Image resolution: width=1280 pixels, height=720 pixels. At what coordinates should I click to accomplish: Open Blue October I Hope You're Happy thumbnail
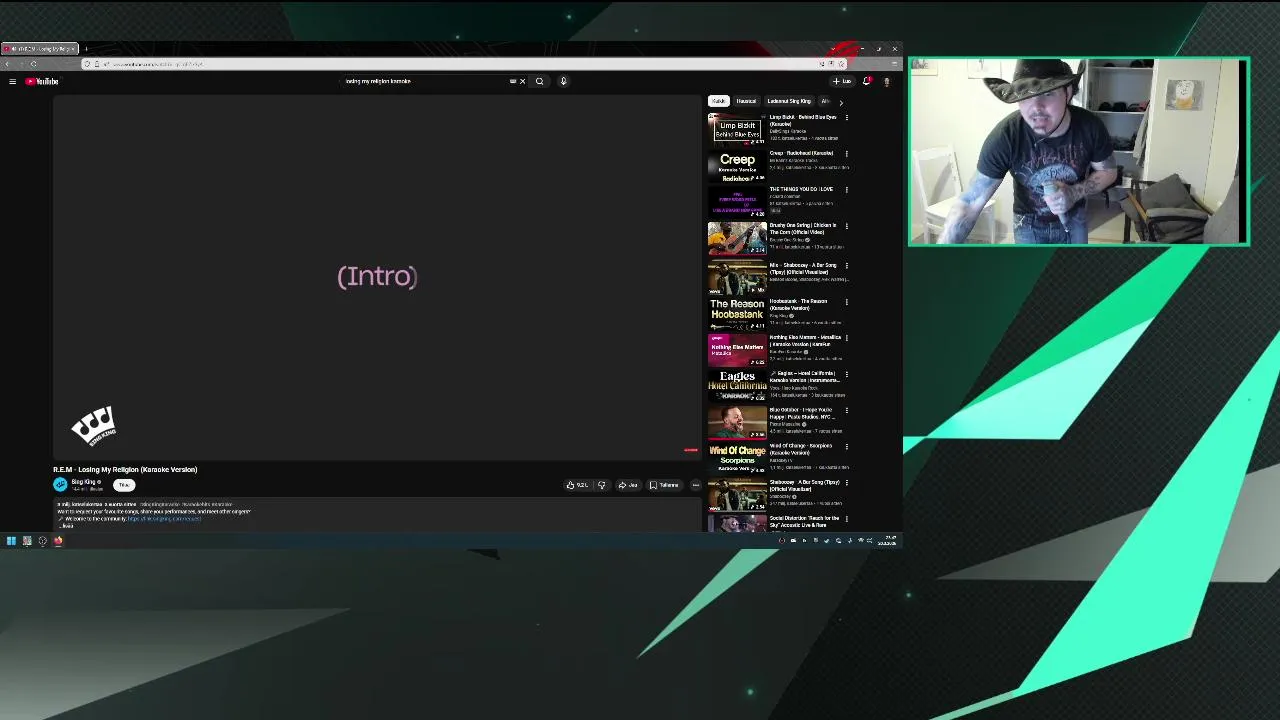pyautogui.click(x=737, y=422)
